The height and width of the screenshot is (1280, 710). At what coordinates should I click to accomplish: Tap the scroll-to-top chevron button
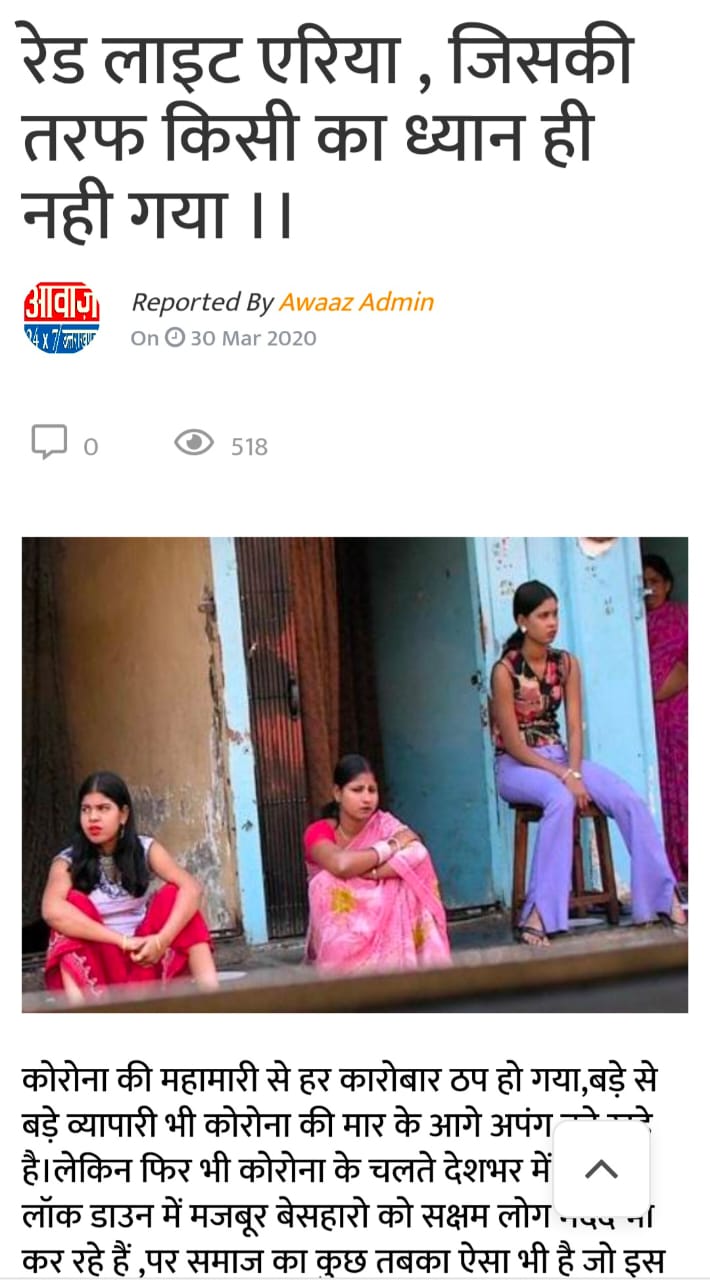pyautogui.click(x=601, y=1168)
